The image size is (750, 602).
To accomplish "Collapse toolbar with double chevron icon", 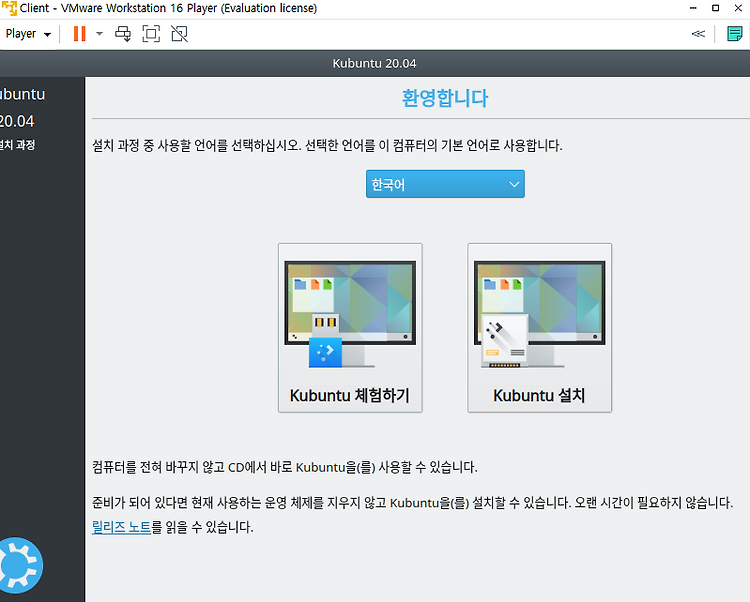I will (698, 33).
